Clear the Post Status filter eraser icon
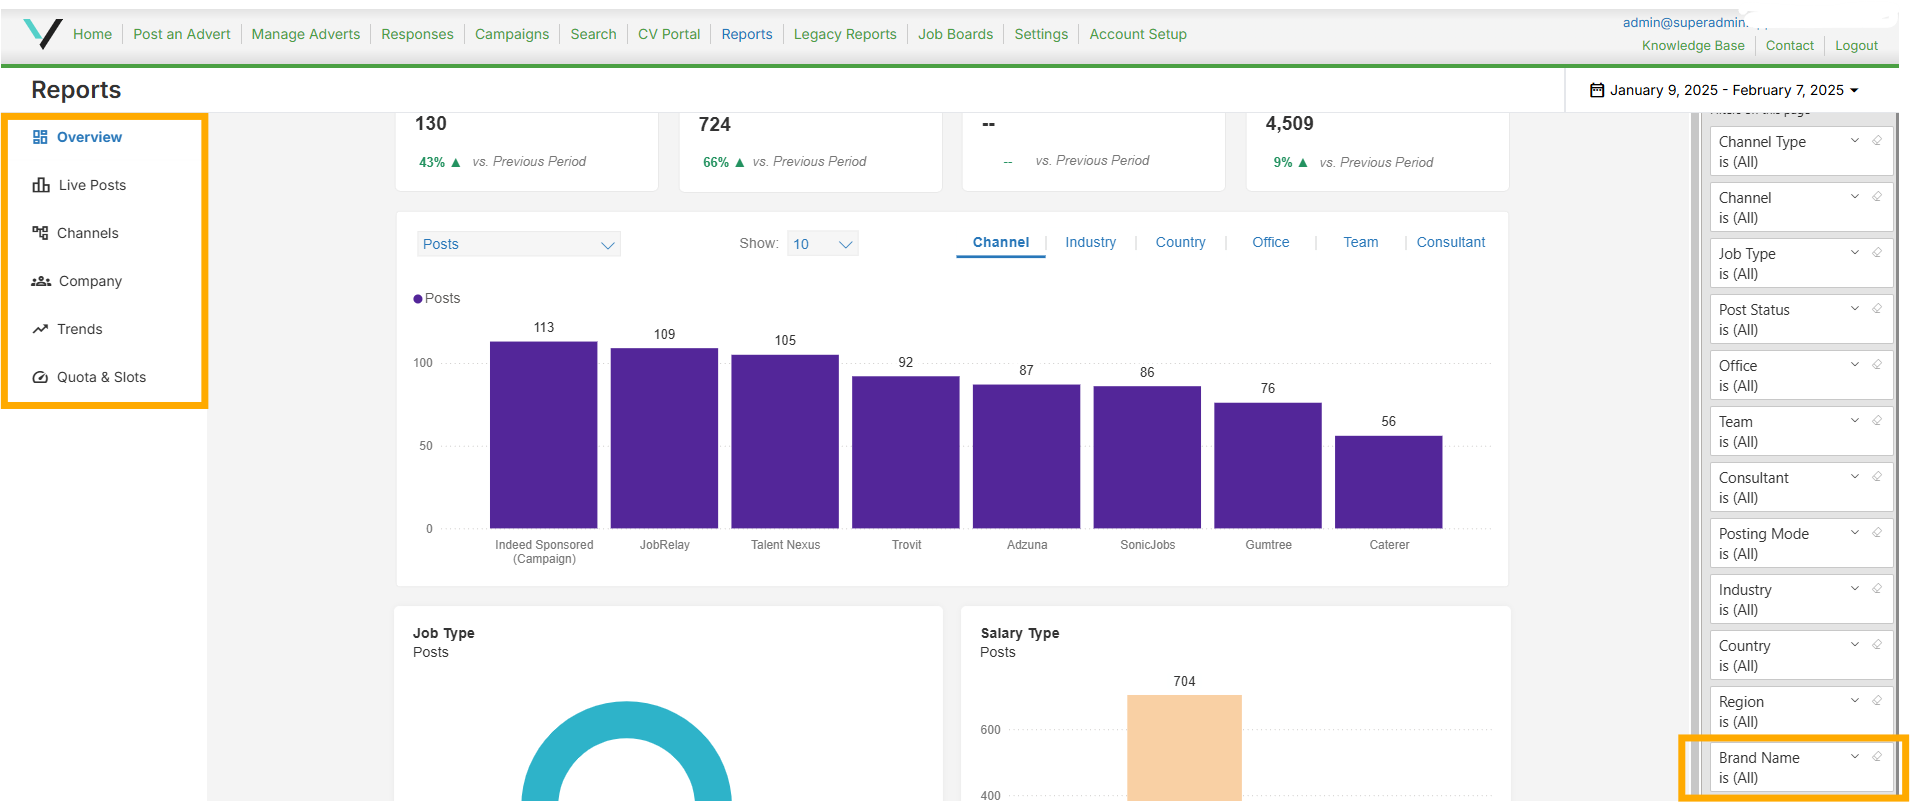Image resolution: width=1910 pixels, height=802 pixels. 1877,309
